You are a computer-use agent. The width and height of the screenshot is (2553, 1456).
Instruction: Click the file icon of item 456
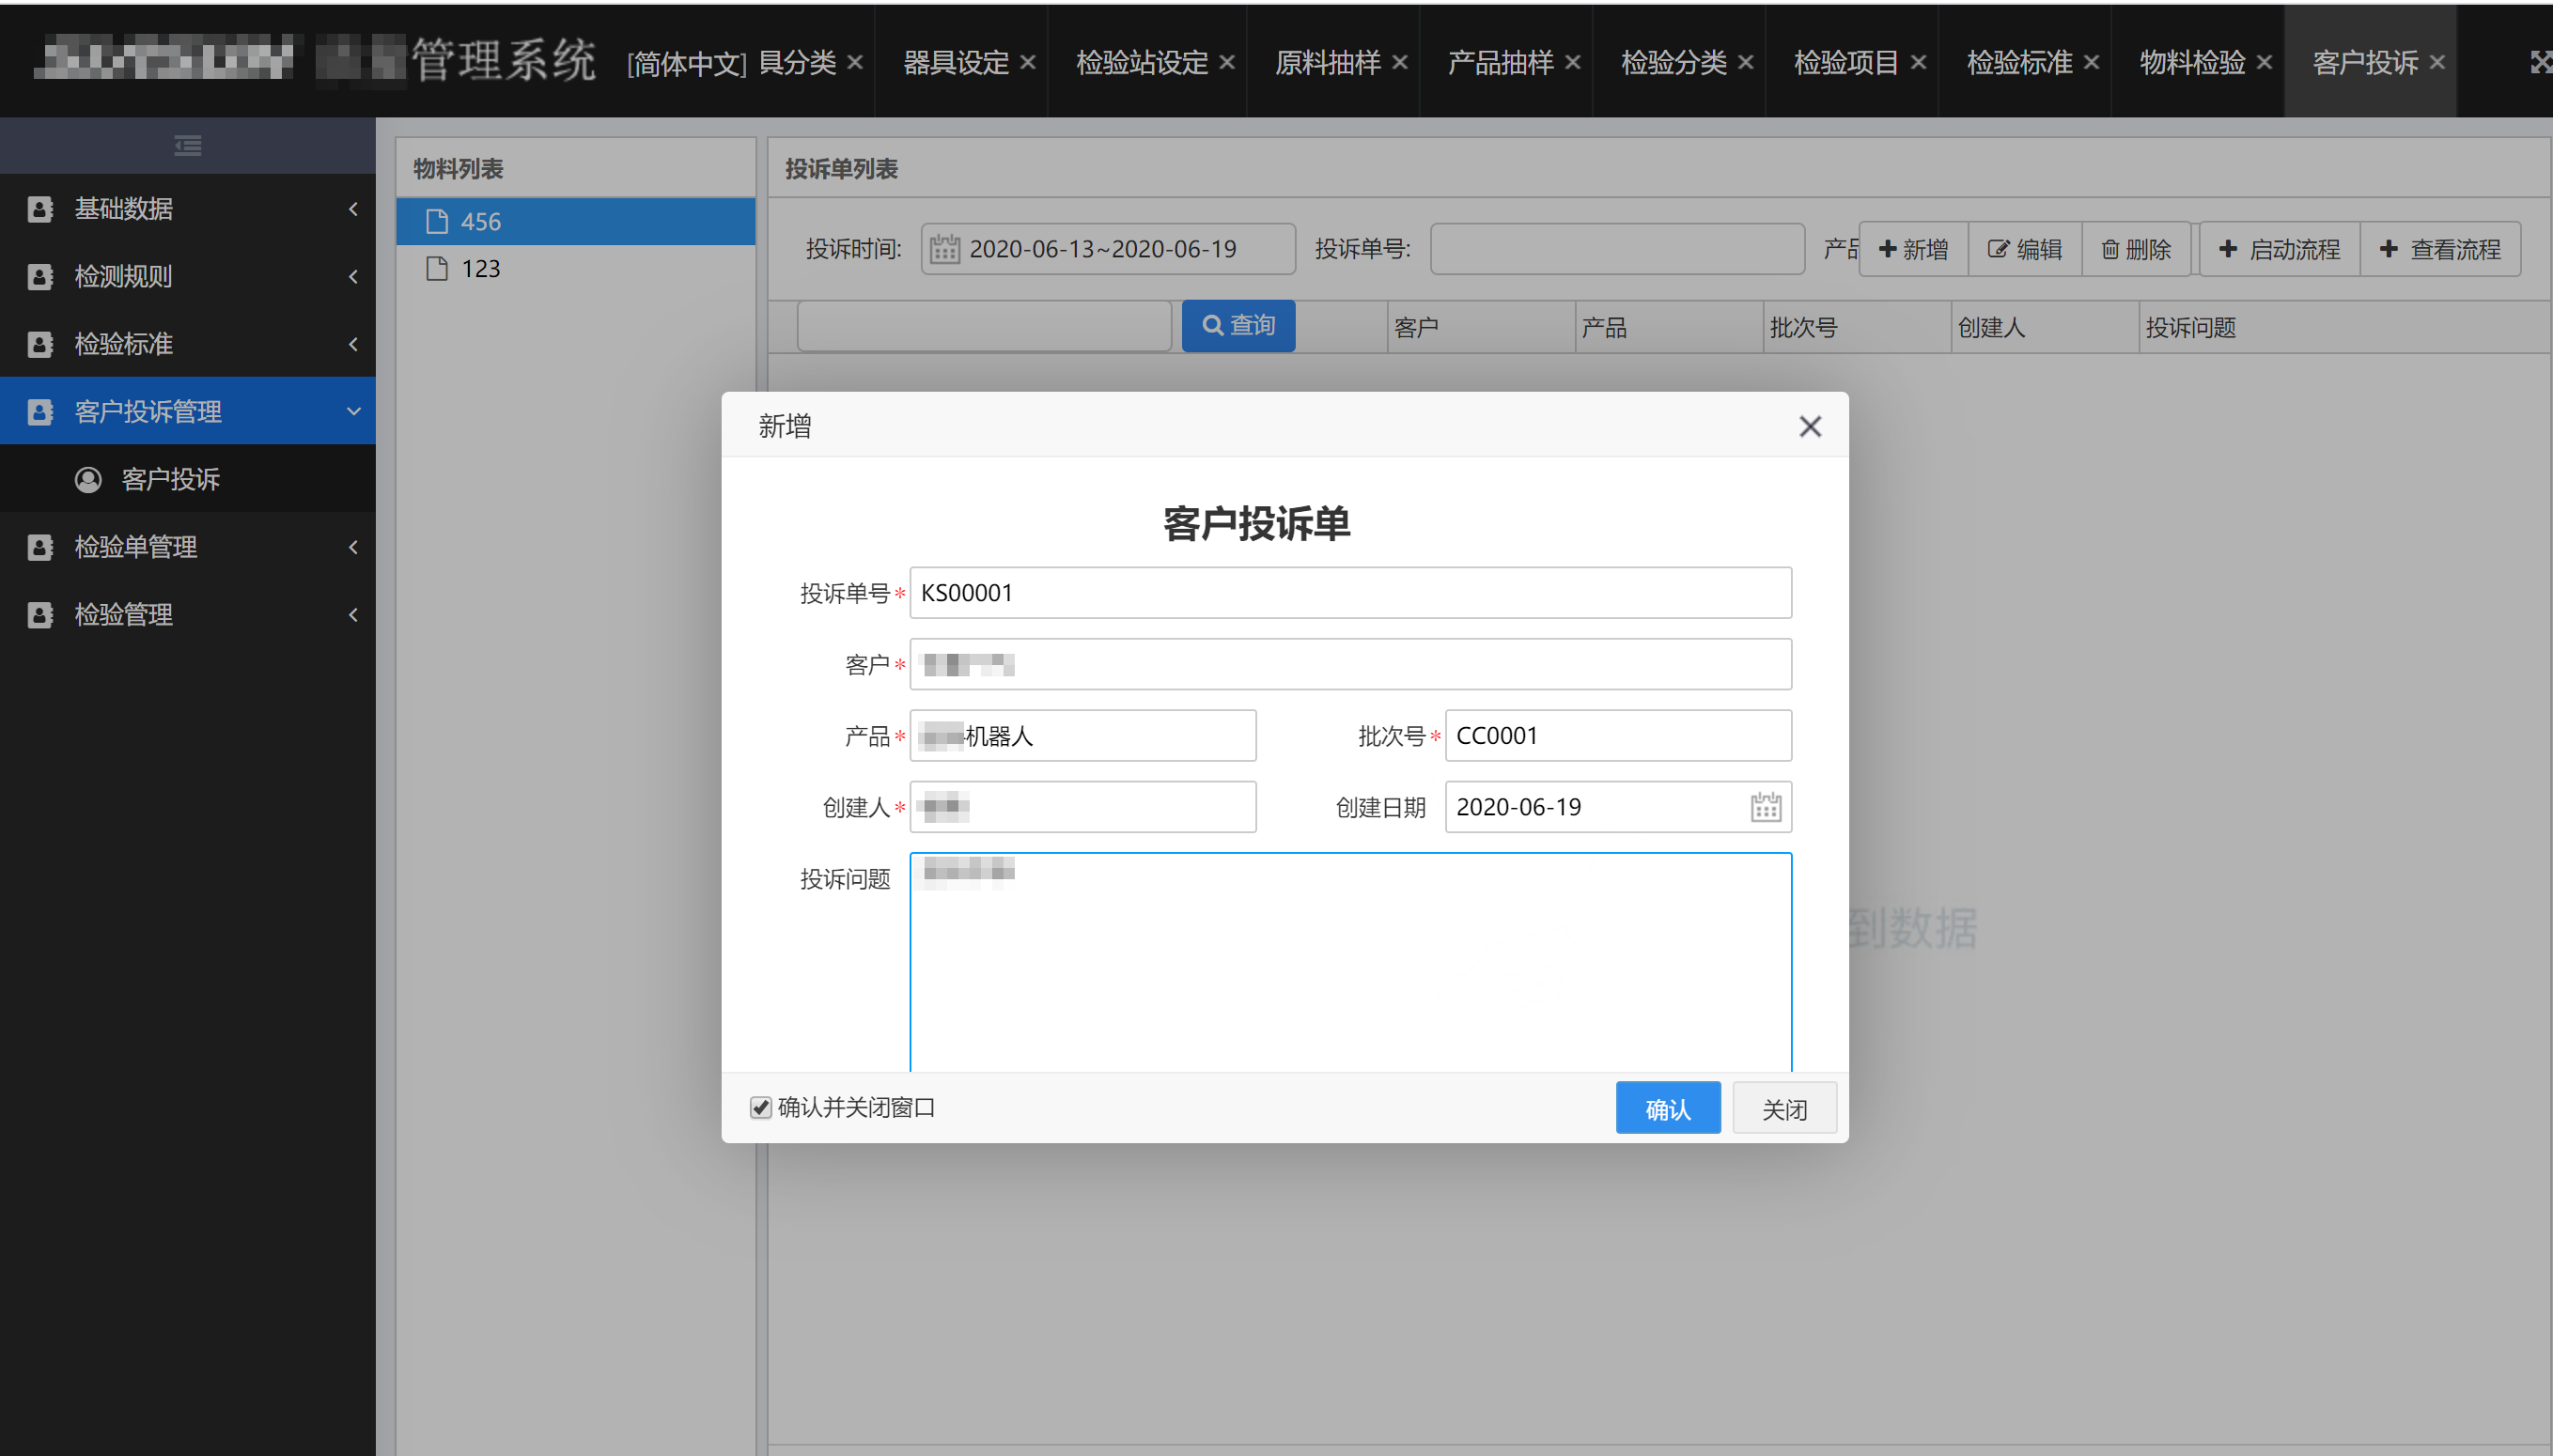click(437, 221)
